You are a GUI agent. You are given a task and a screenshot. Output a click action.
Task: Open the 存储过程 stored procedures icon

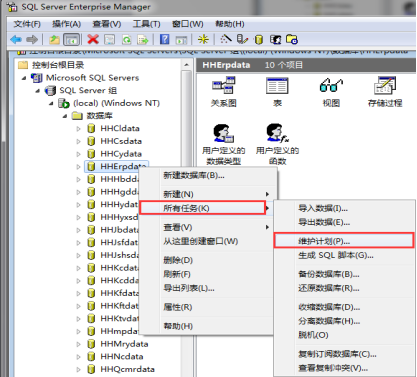coord(385,92)
